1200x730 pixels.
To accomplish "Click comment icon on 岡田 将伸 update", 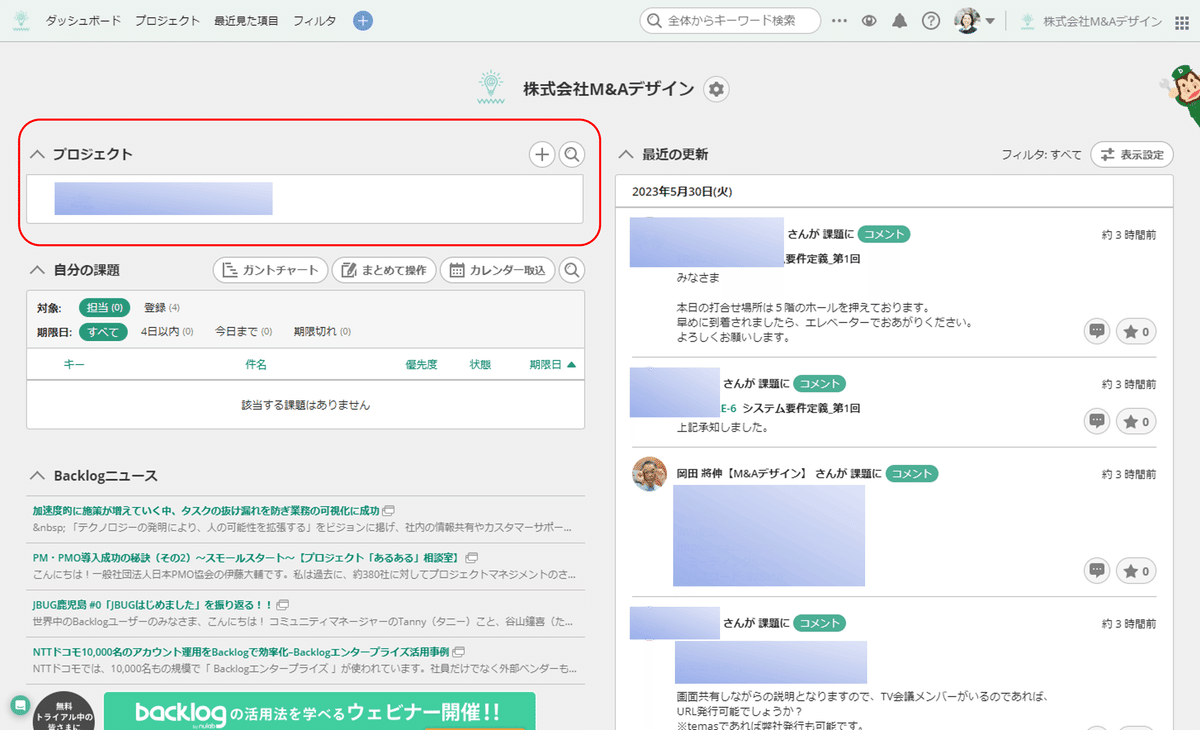I will point(1097,570).
